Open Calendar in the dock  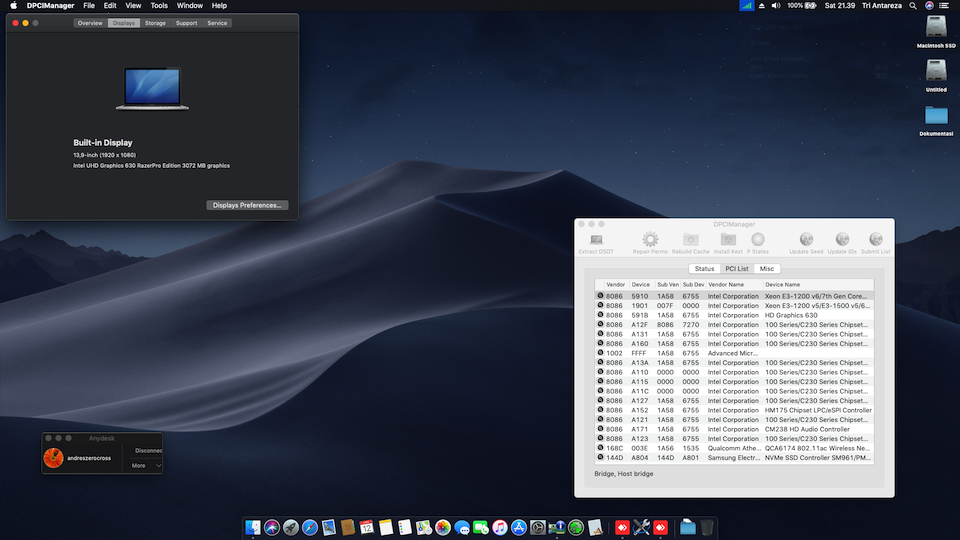(367, 527)
